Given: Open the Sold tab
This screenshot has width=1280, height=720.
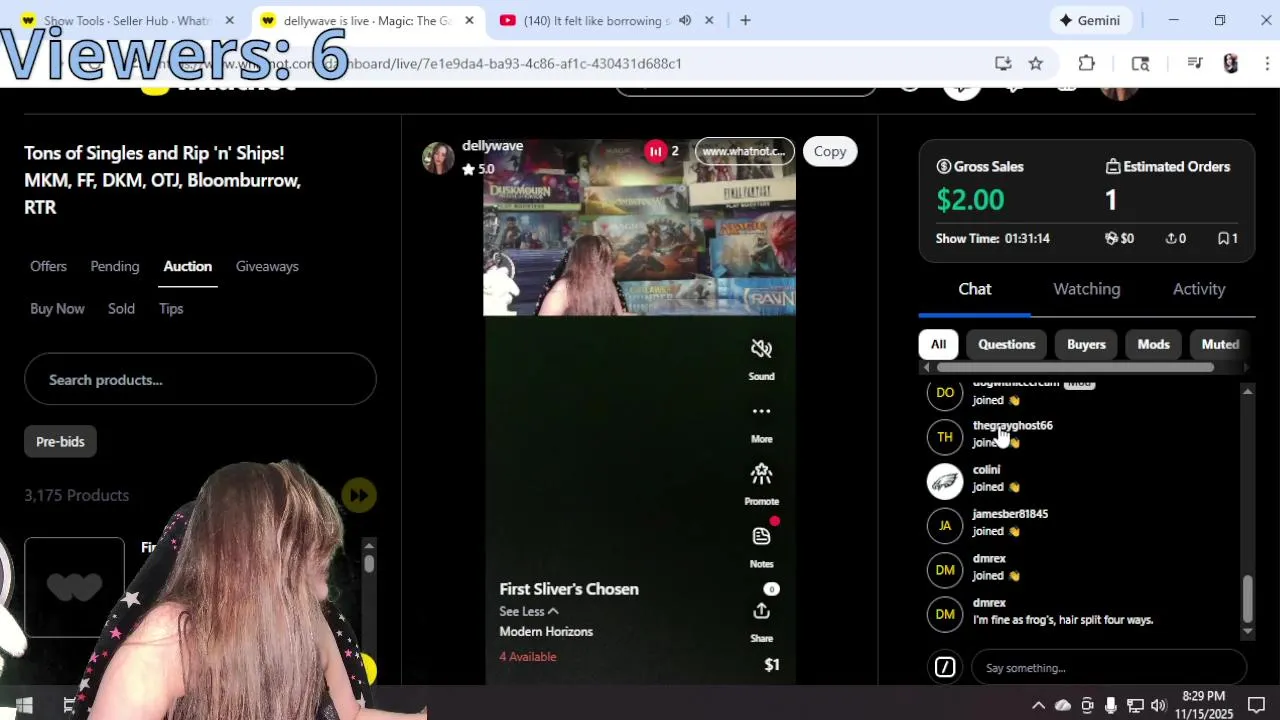Looking at the screenshot, I should click(x=121, y=308).
